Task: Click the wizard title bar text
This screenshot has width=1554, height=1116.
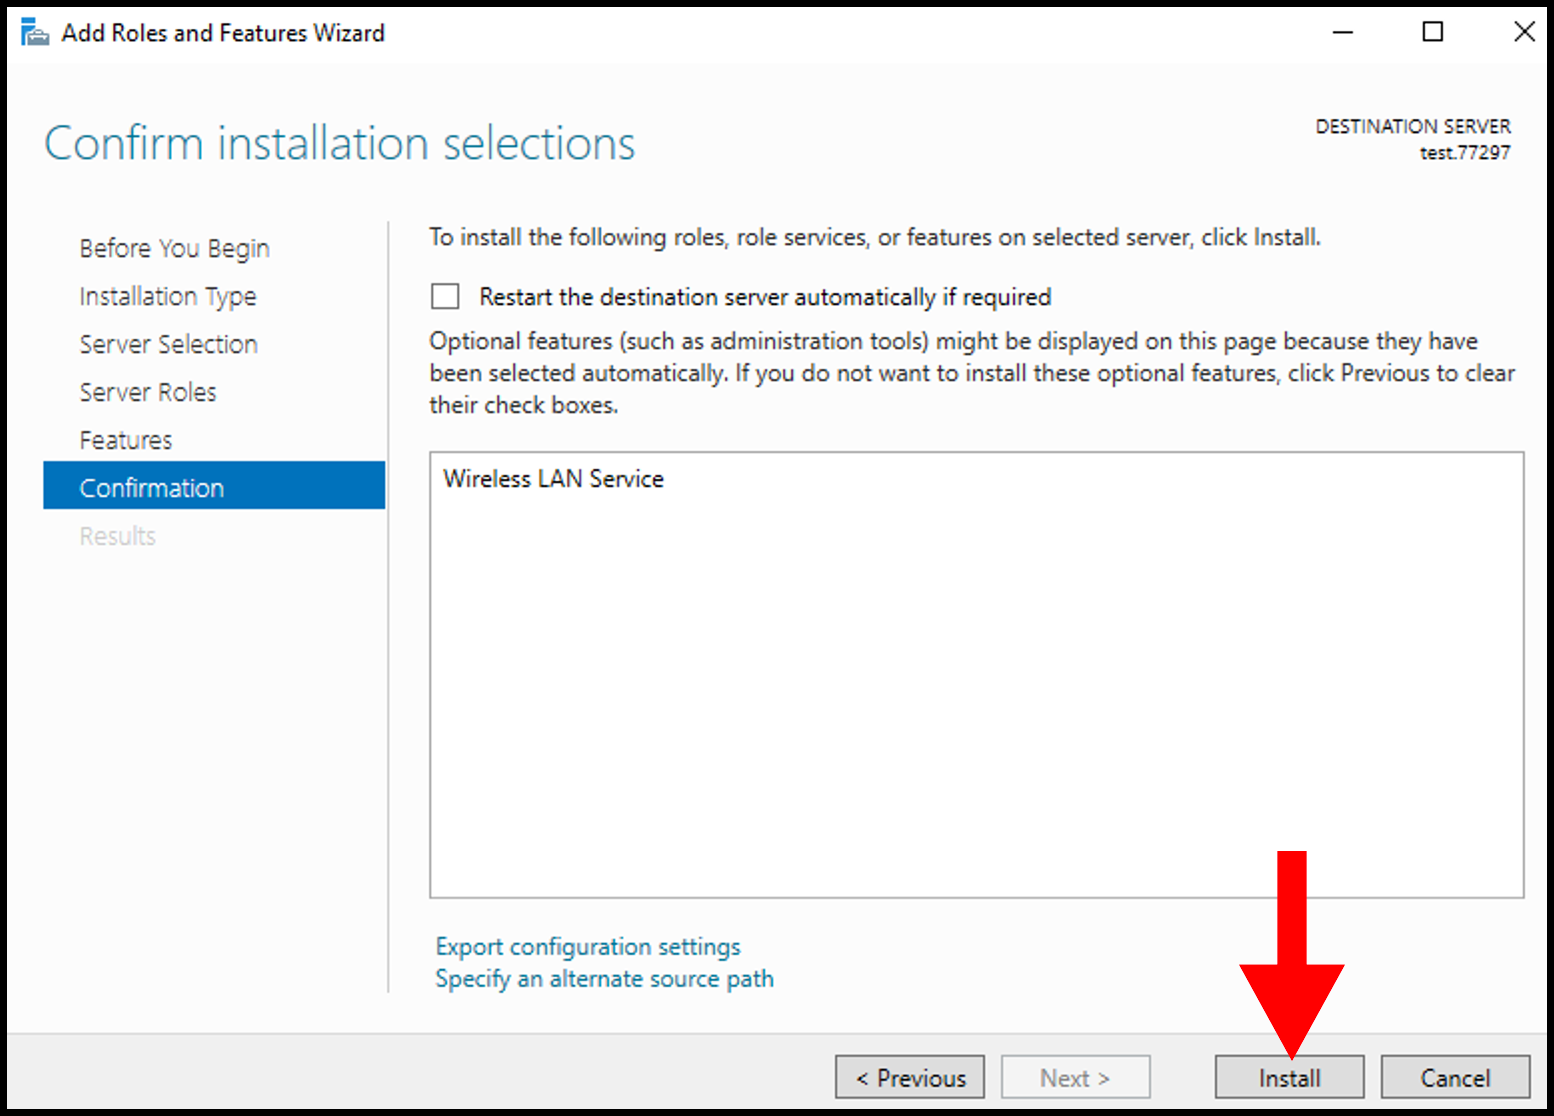Action: (x=223, y=32)
